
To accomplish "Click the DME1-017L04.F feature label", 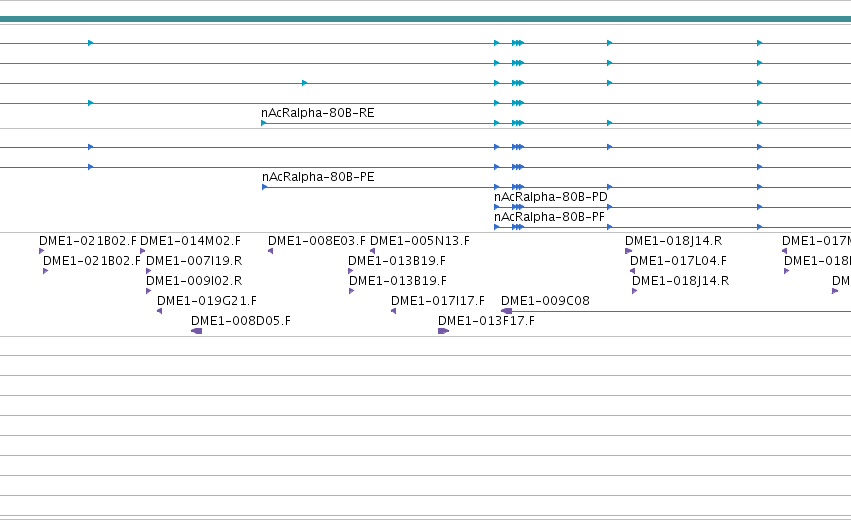I will pyautogui.click(x=678, y=261).
